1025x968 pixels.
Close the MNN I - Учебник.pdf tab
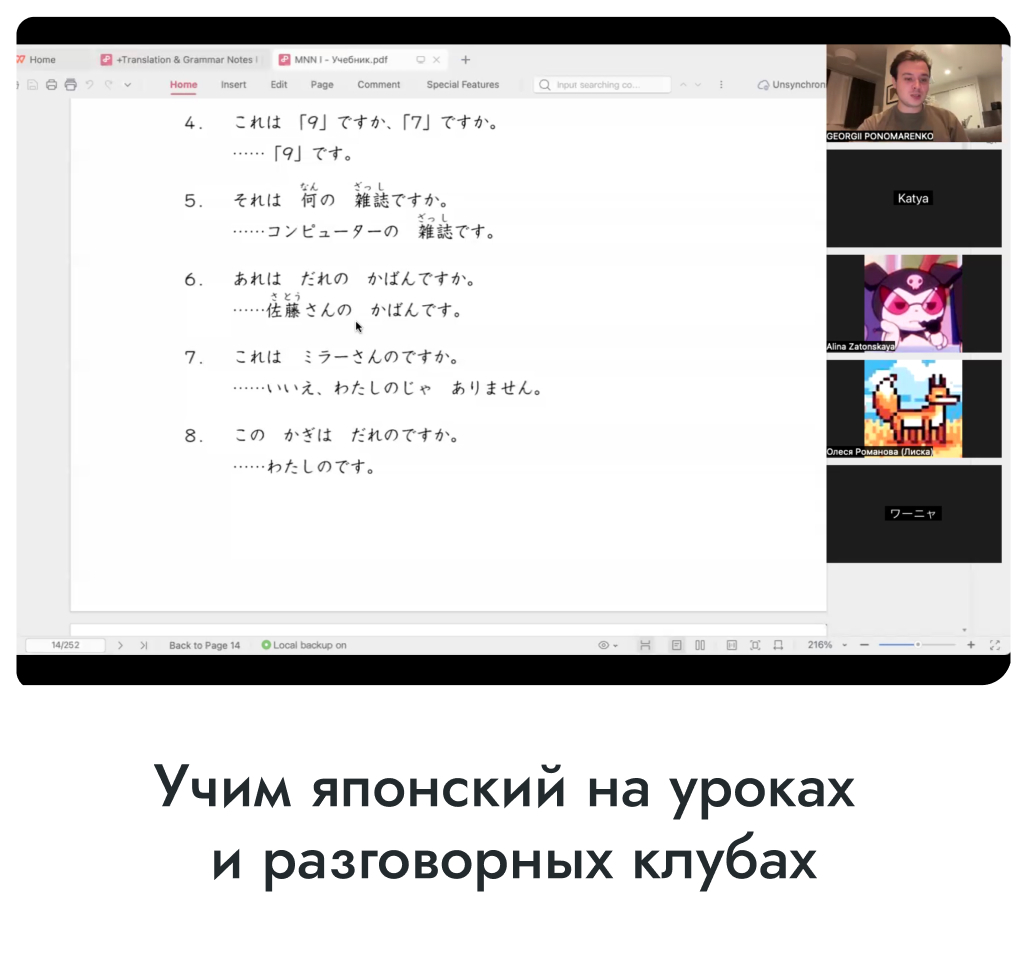click(436, 59)
